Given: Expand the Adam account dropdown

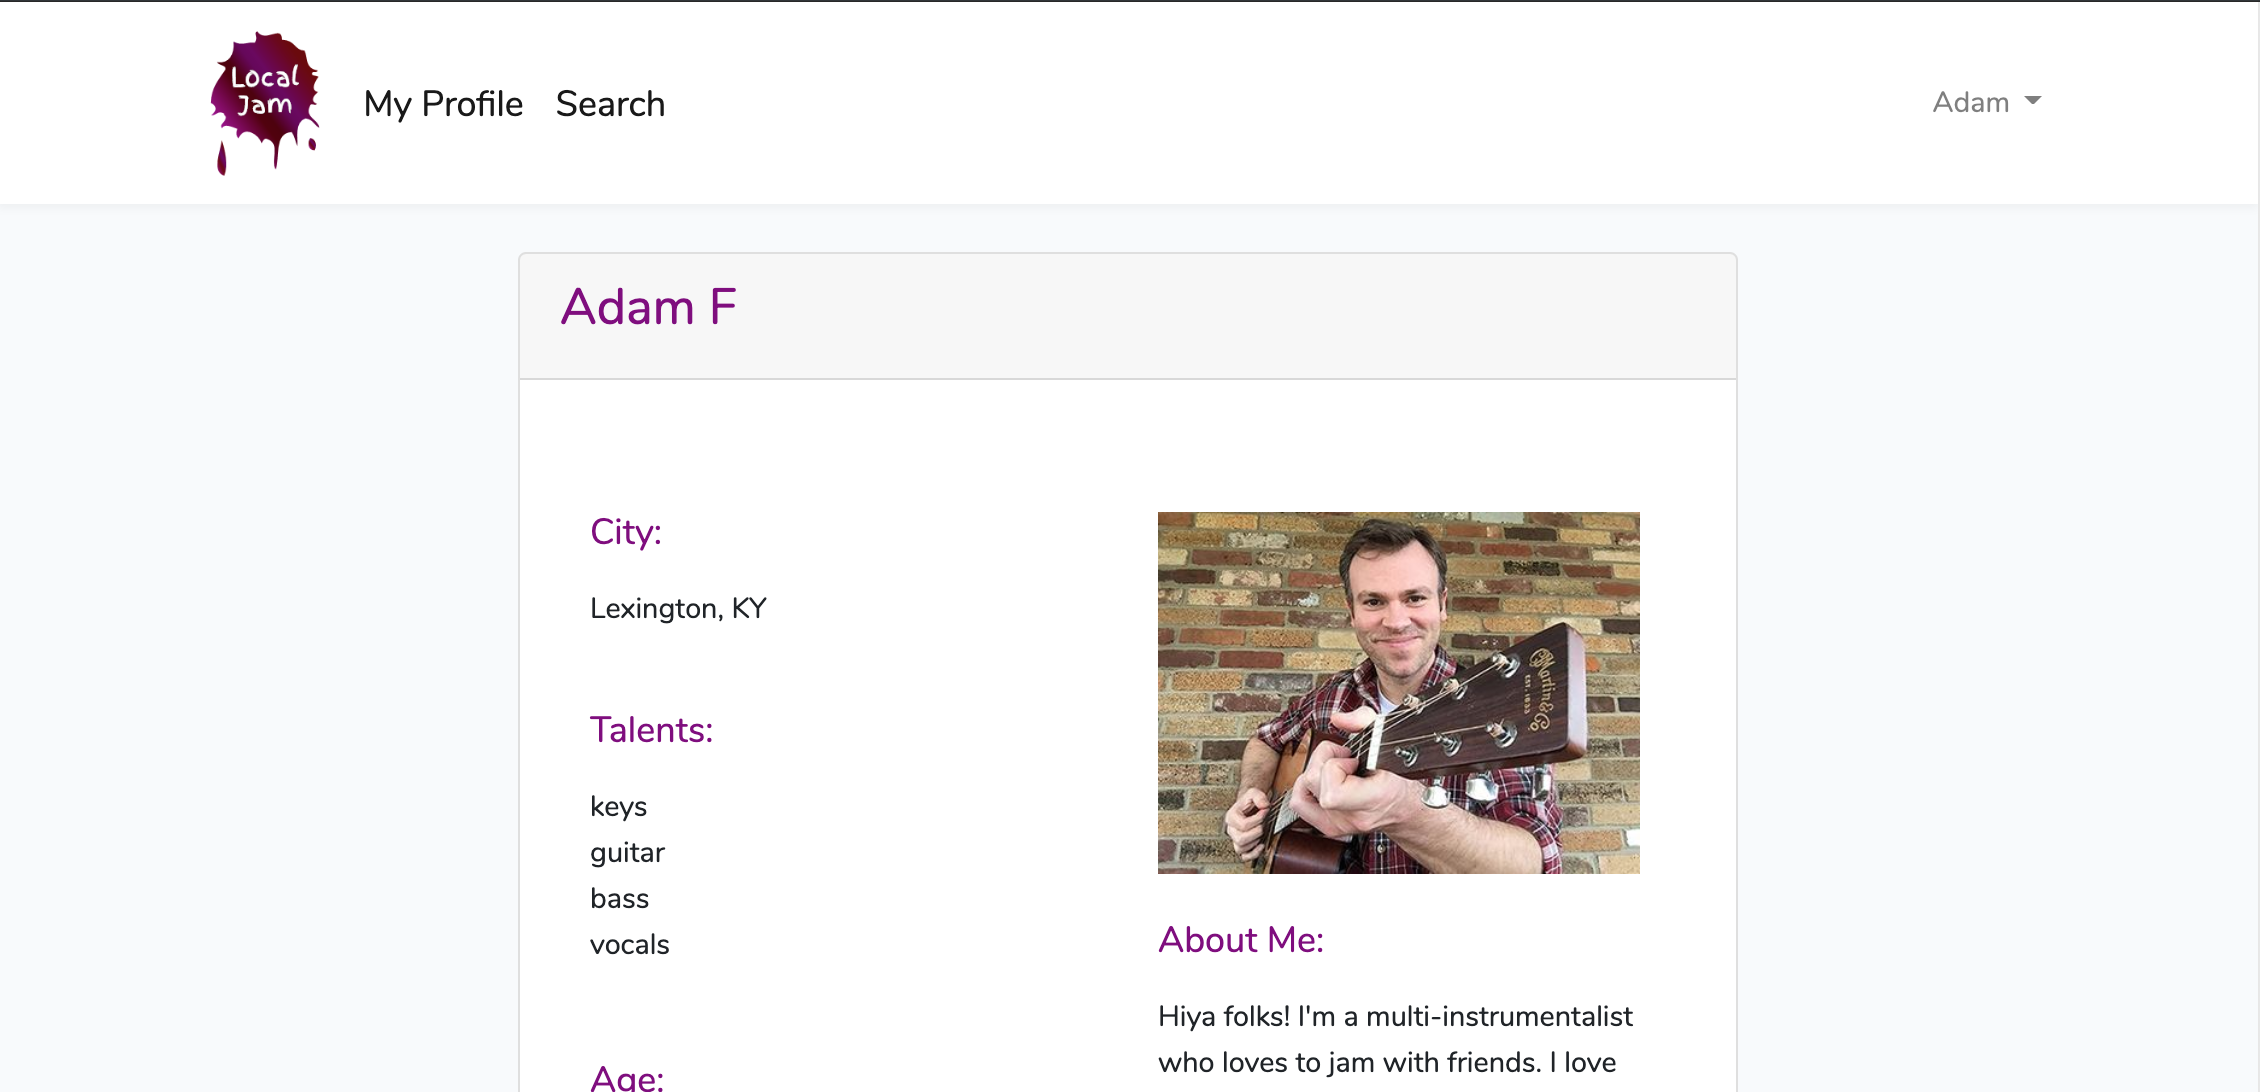Looking at the screenshot, I should pyautogui.click(x=1986, y=102).
